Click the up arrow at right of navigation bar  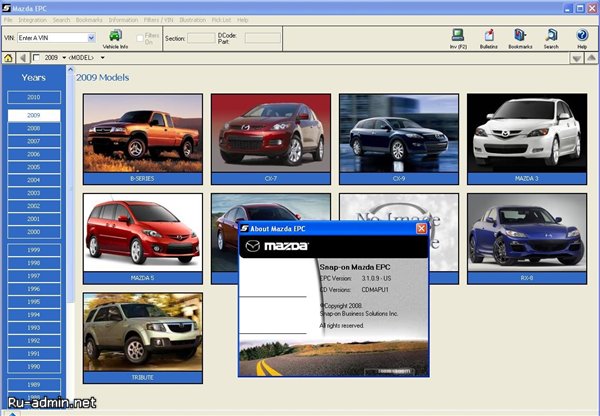tap(591, 58)
